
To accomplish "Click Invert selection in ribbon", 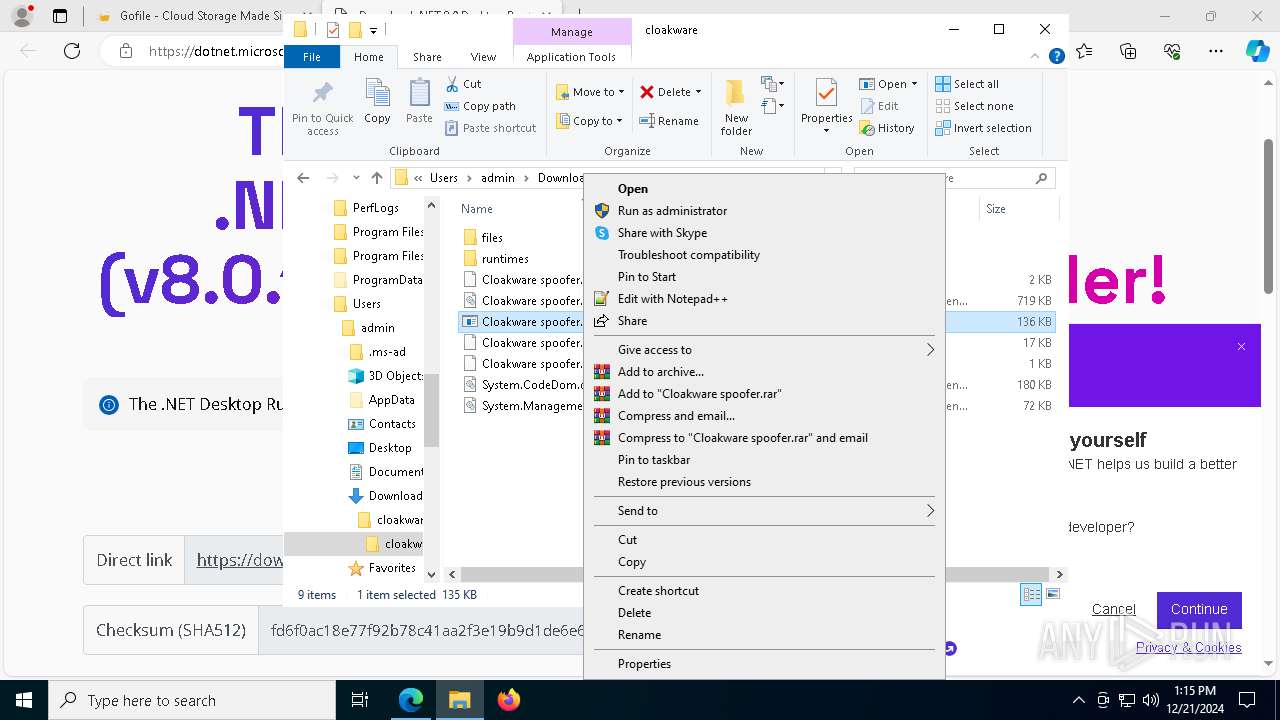I will [983, 128].
